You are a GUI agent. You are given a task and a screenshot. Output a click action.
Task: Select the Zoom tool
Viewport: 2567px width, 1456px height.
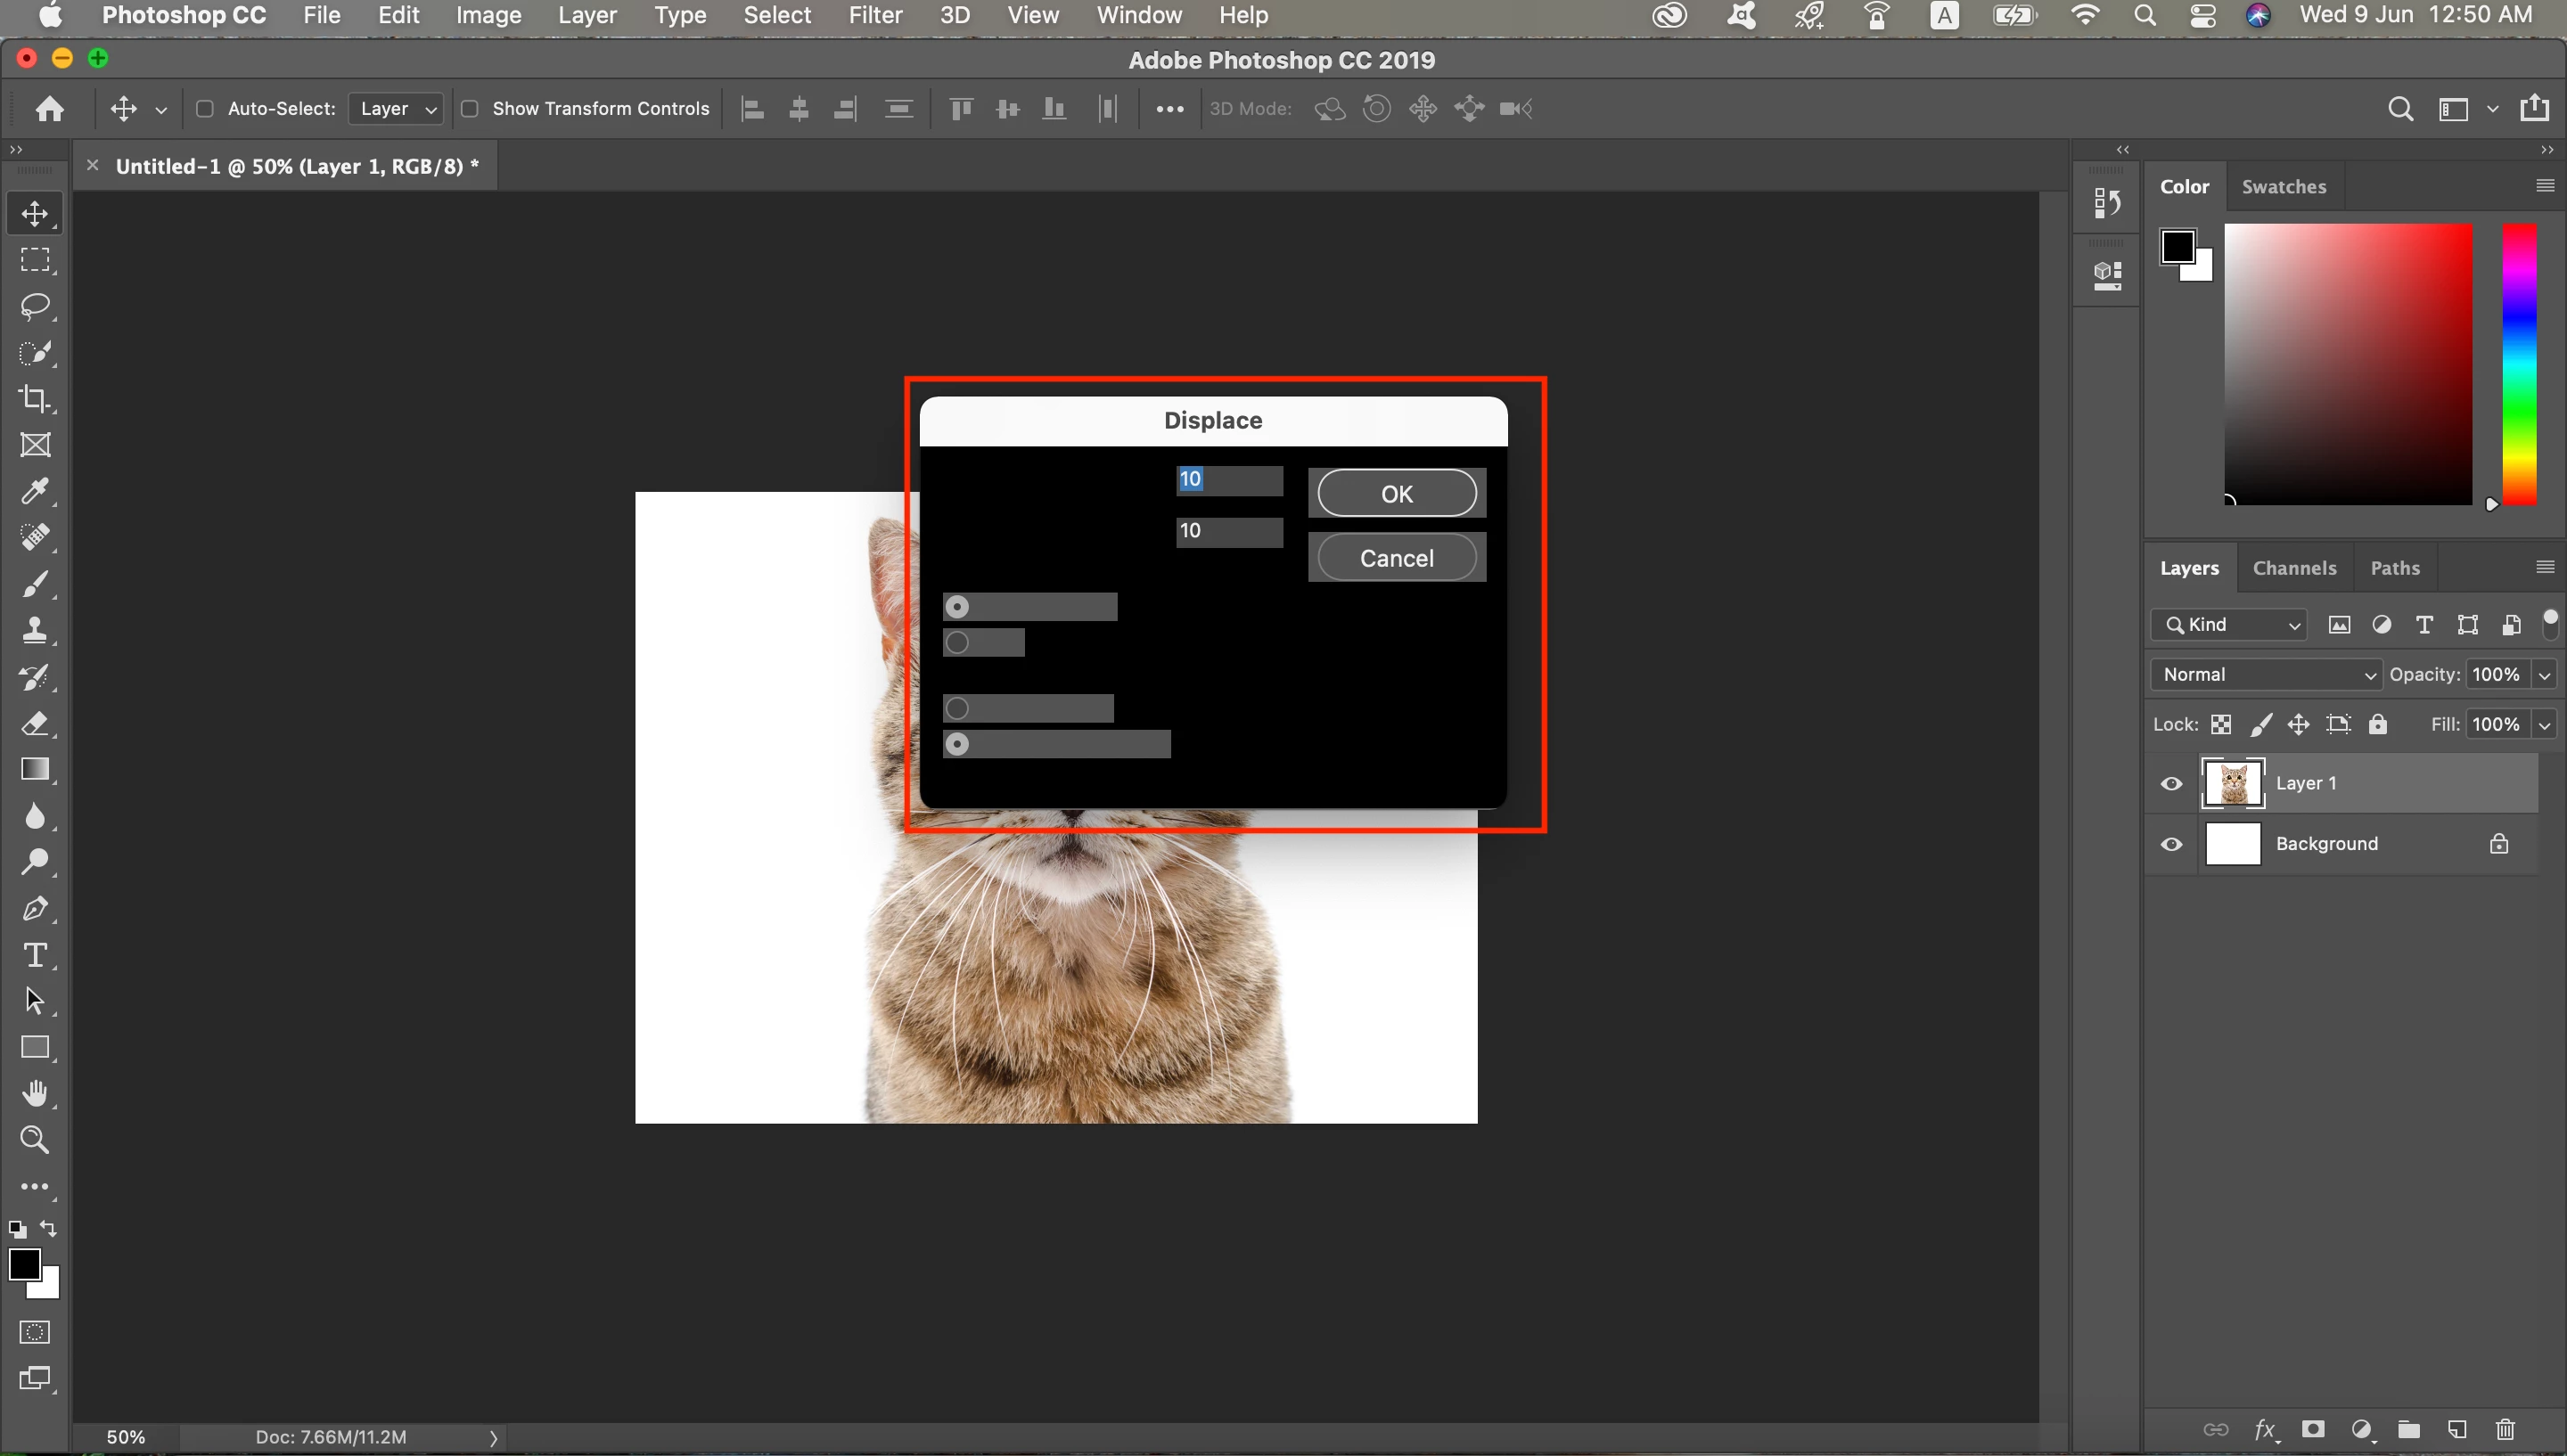point(35,1139)
